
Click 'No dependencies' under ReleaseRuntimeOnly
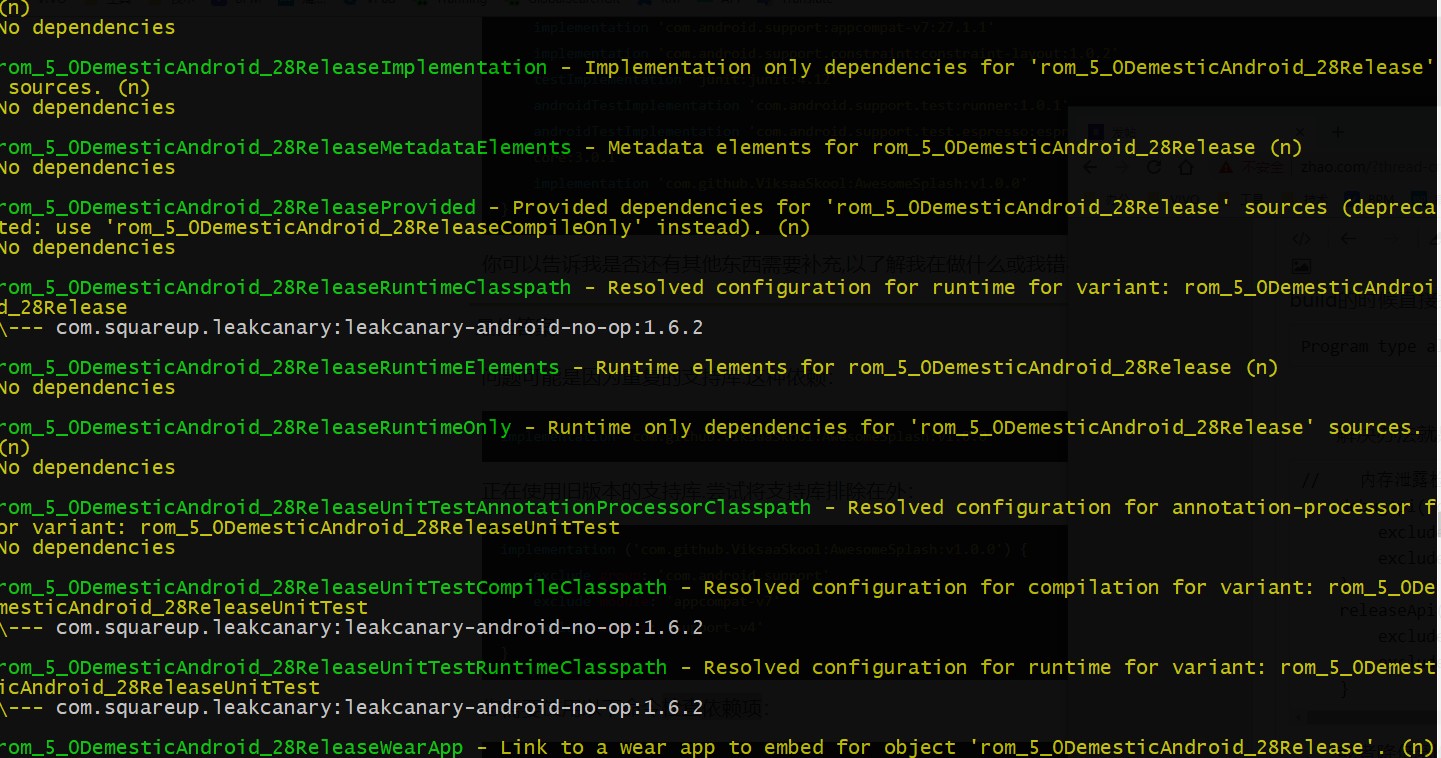tap(87, 468)
